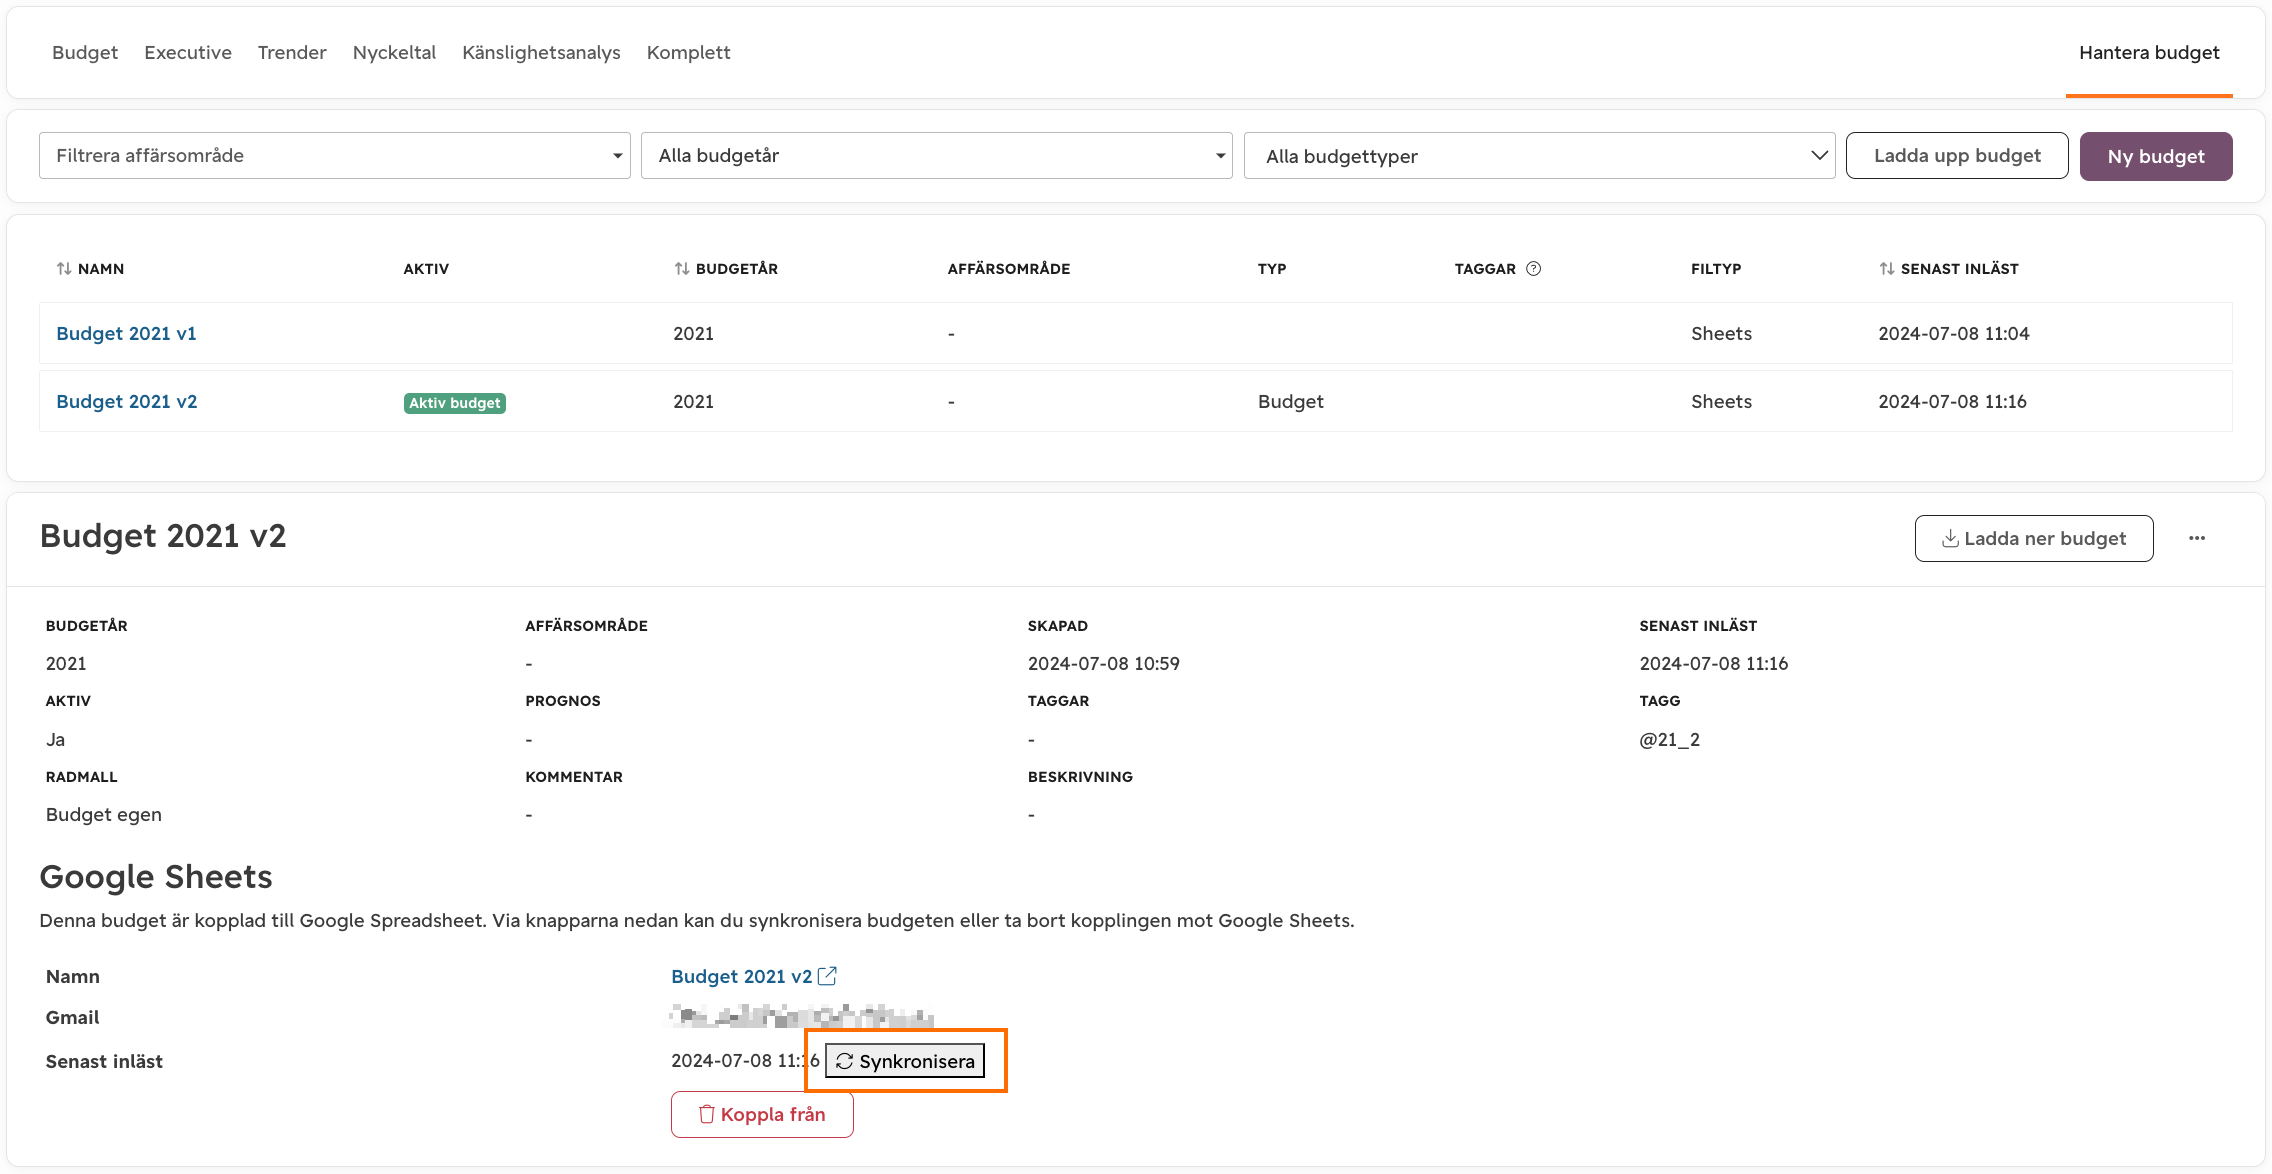Click the Sheets file type in Budget 2021 v2 row

tap(1721, 401)
